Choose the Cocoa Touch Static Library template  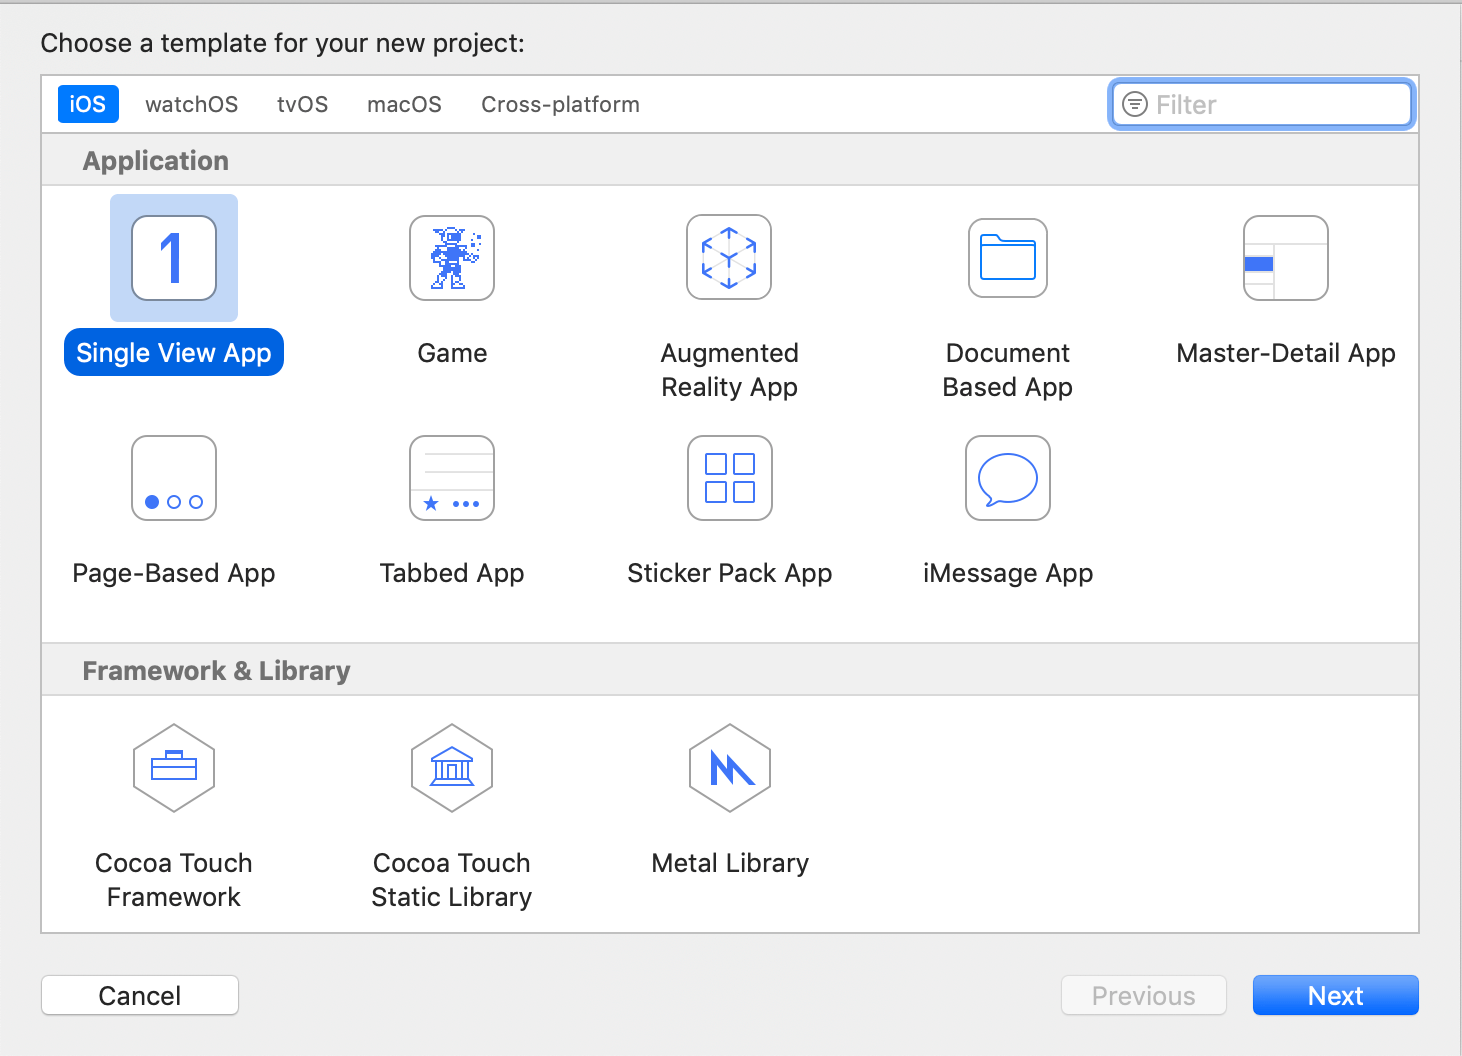point(451,768)
